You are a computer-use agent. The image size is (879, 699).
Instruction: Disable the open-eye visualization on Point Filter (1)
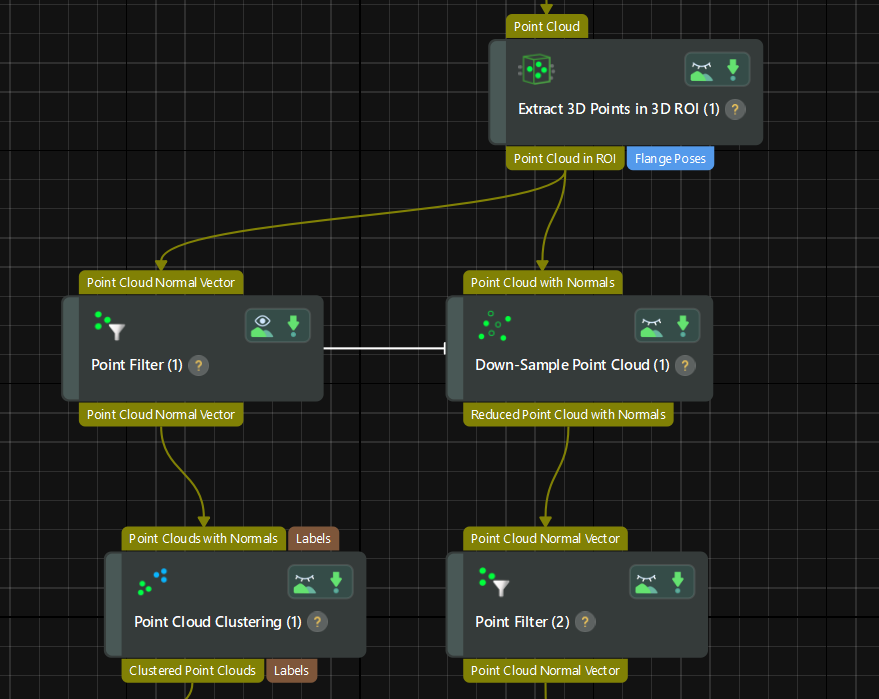coord(262,324)
